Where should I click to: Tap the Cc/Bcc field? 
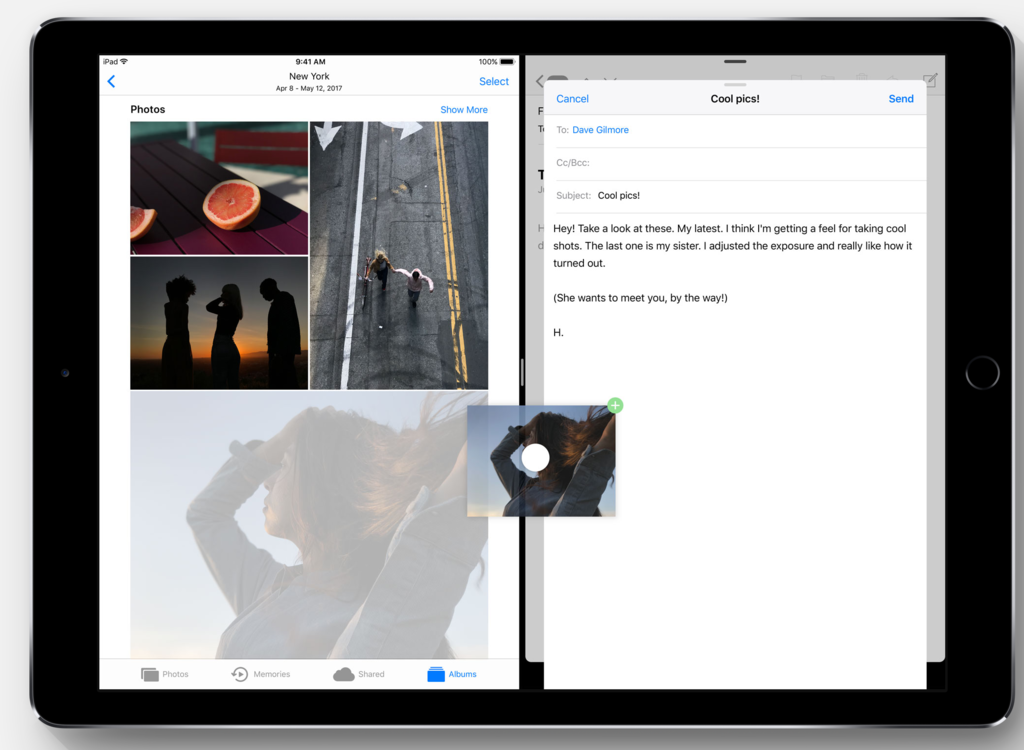[741, 163]
